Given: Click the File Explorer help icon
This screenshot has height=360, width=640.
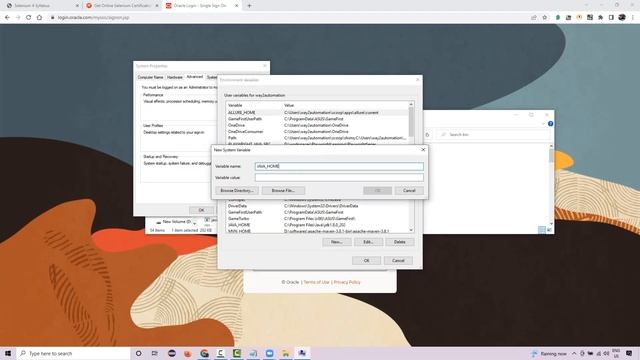Looking at the screenshot, I should click(x=550, y=124).
